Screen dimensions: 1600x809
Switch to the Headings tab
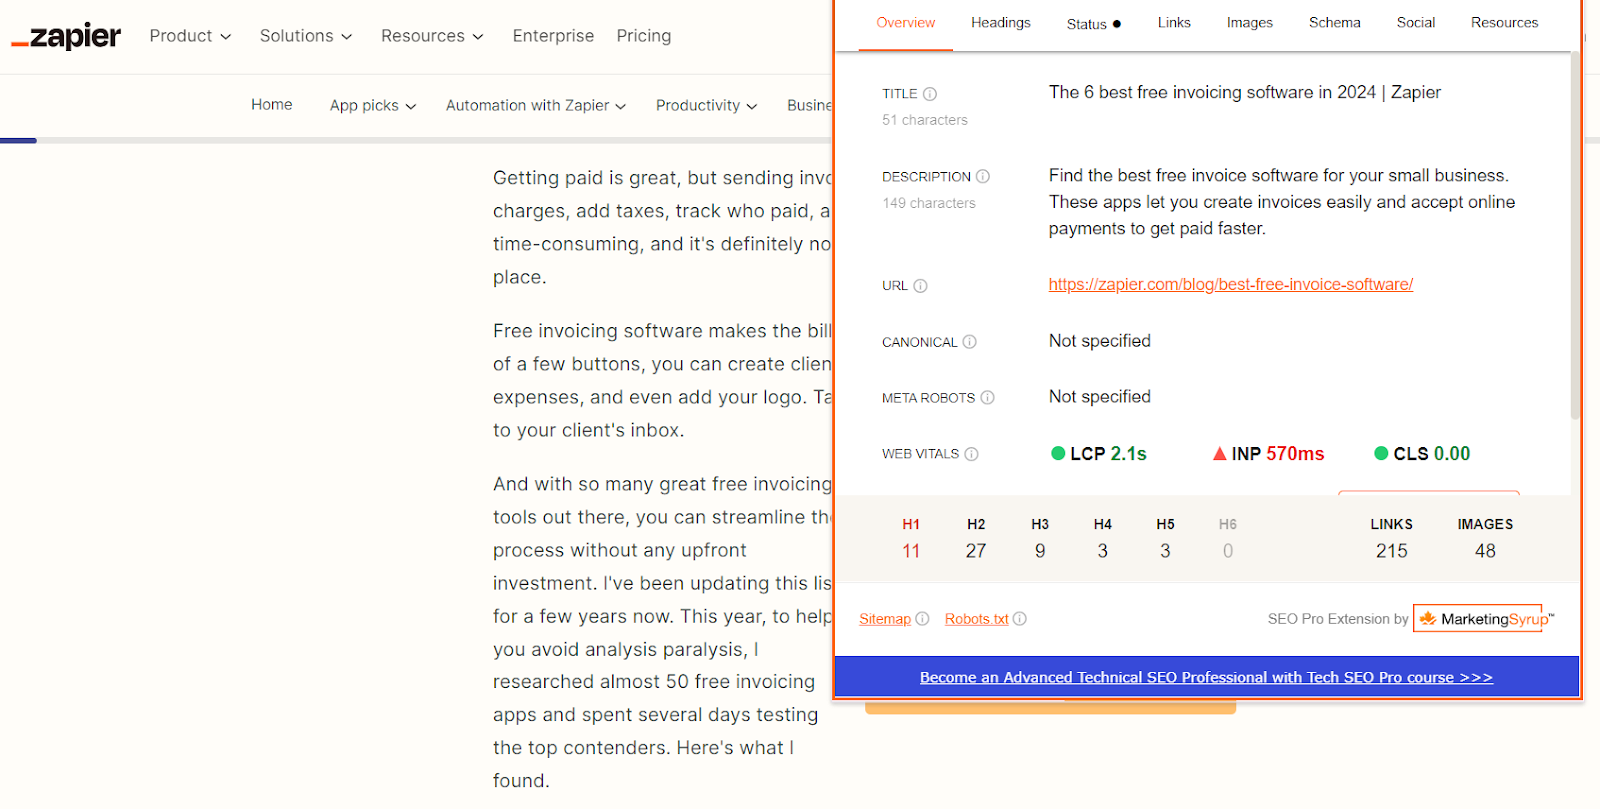(1000, 23)
